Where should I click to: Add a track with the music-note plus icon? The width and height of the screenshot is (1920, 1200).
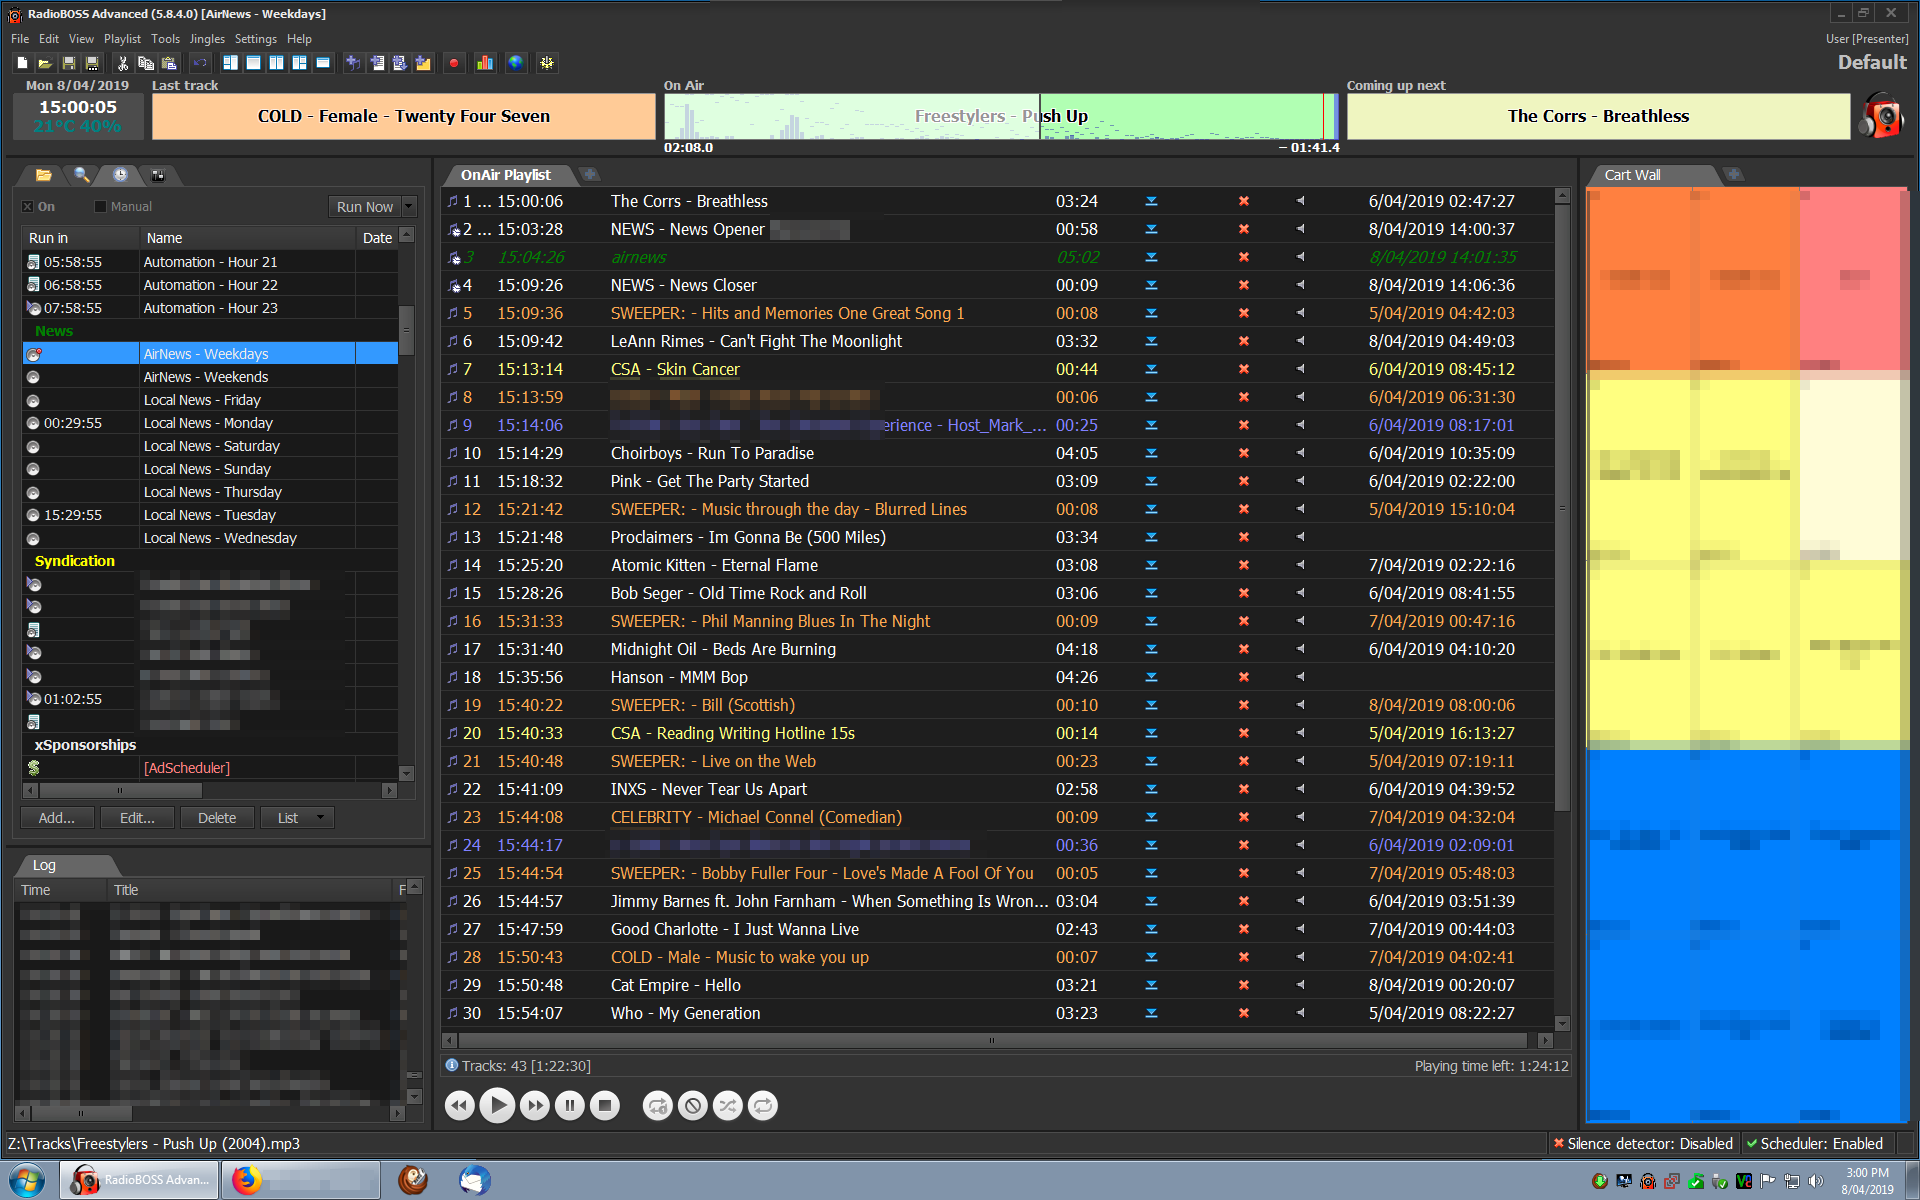[353, 63]
